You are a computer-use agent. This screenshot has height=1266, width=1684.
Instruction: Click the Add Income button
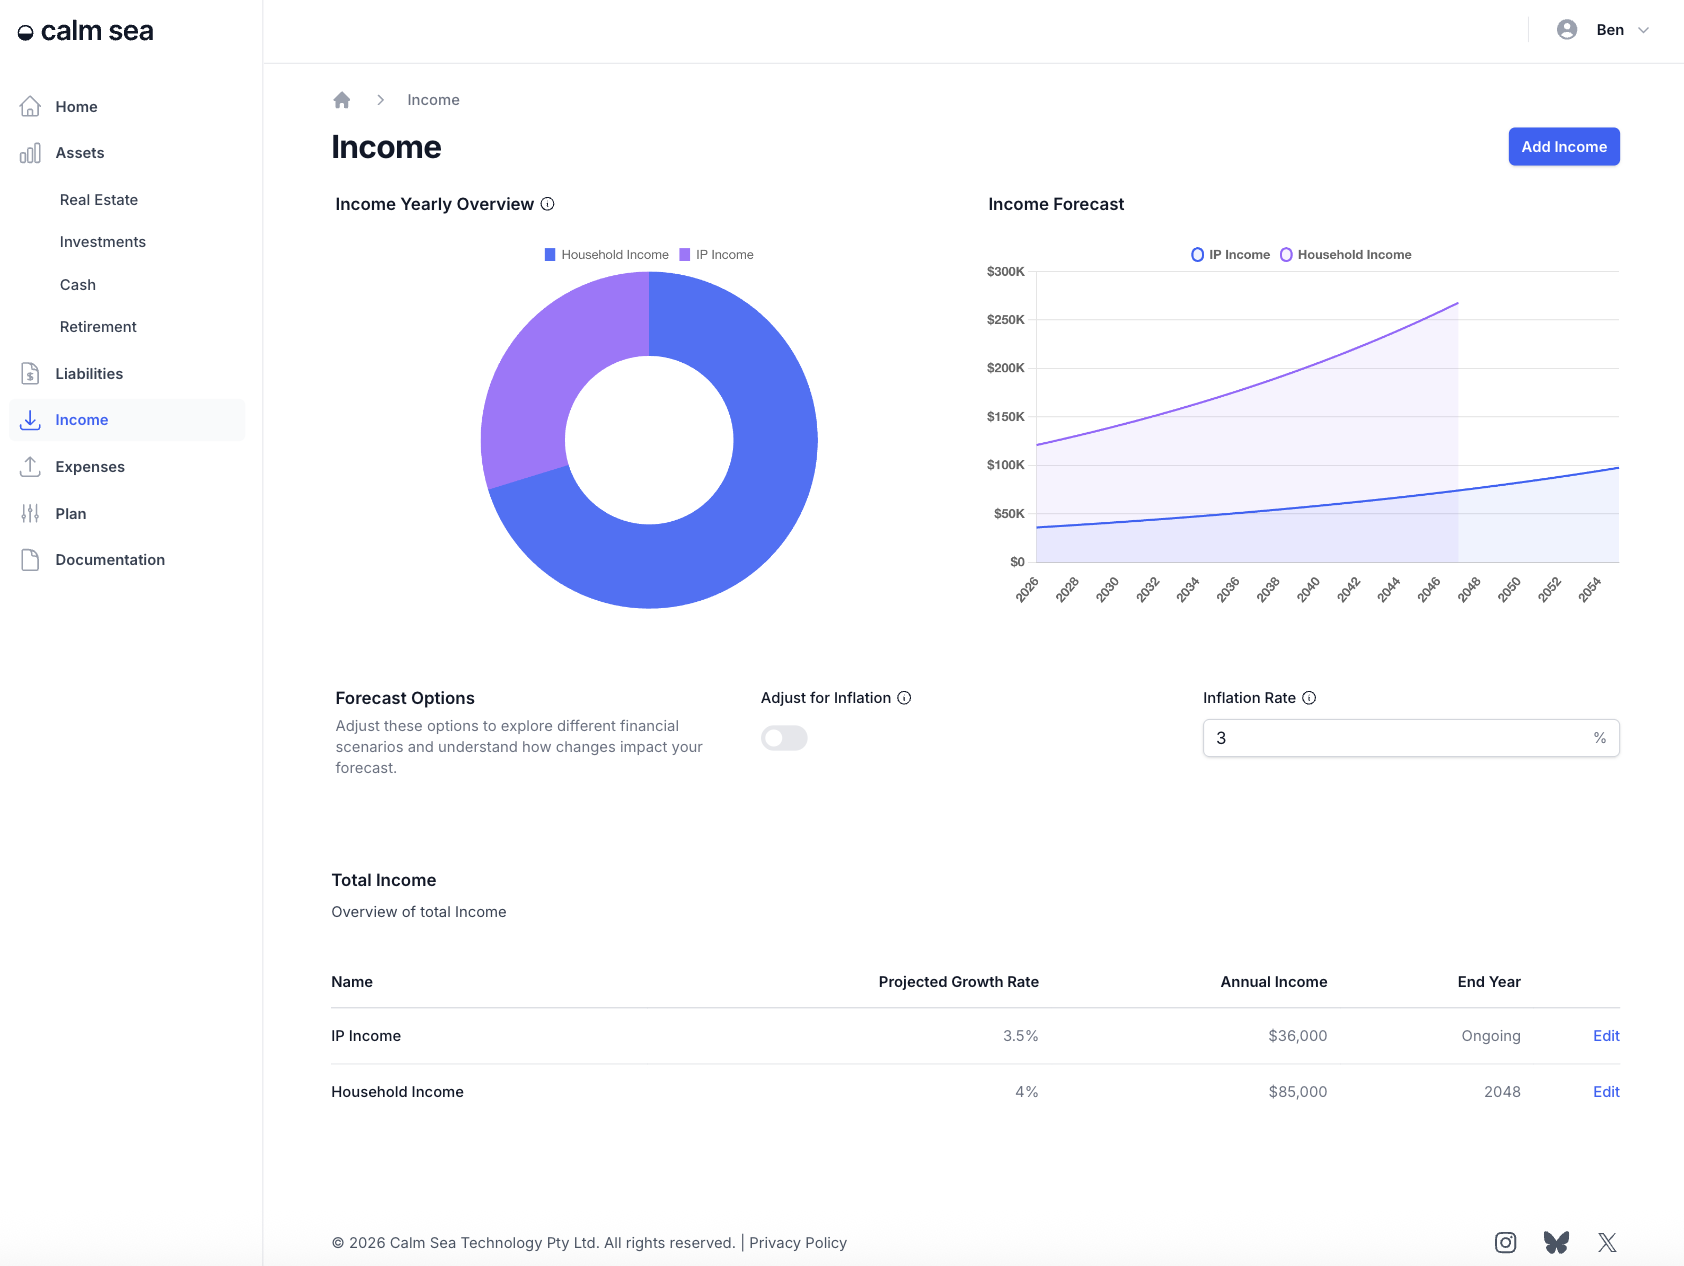(x=1564, y=147)
